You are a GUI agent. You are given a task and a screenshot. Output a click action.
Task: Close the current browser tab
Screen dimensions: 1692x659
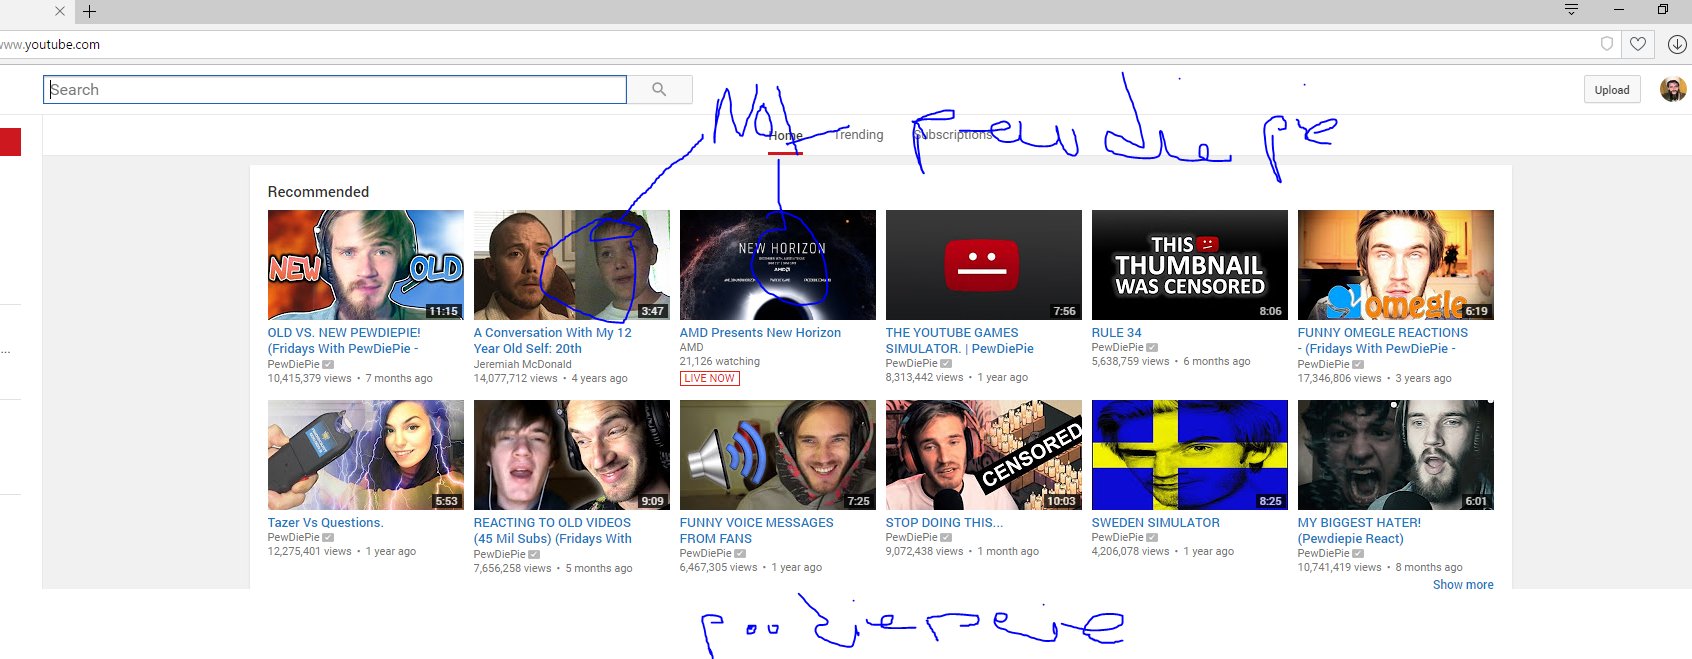click(x=60, y=12)
